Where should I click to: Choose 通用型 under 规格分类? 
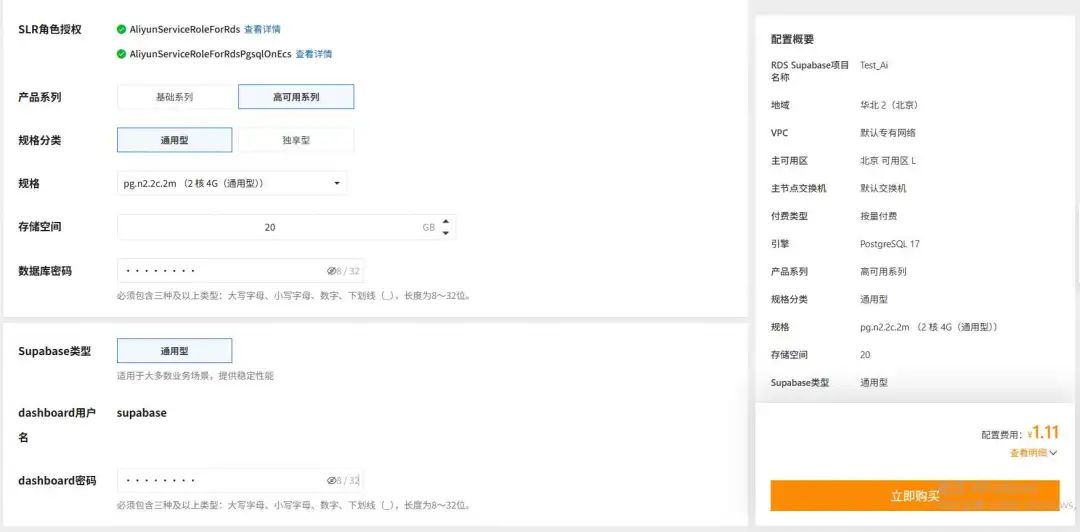coord(174,140)
